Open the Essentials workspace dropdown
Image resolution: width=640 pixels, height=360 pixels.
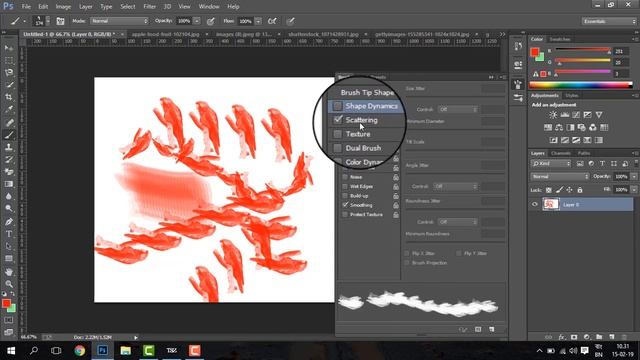609,21
